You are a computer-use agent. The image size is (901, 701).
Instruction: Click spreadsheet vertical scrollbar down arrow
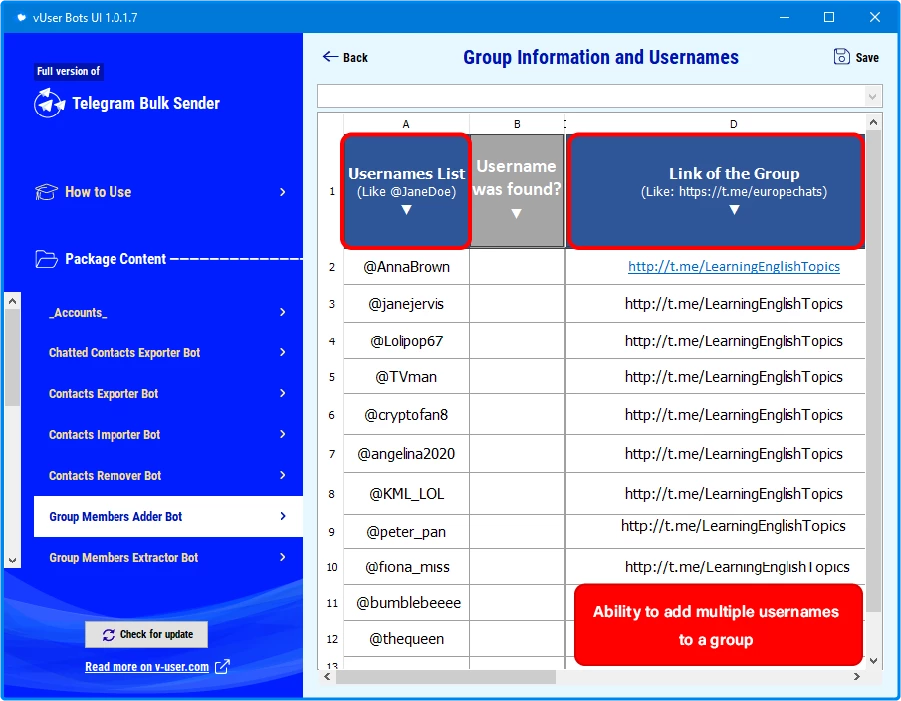[x=873, y=661]
